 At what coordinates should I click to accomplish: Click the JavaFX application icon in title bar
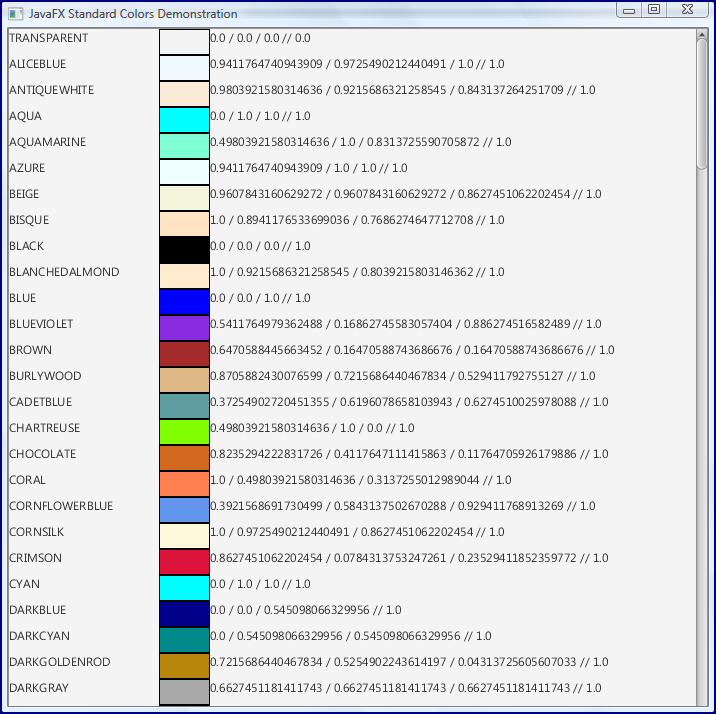15,14
